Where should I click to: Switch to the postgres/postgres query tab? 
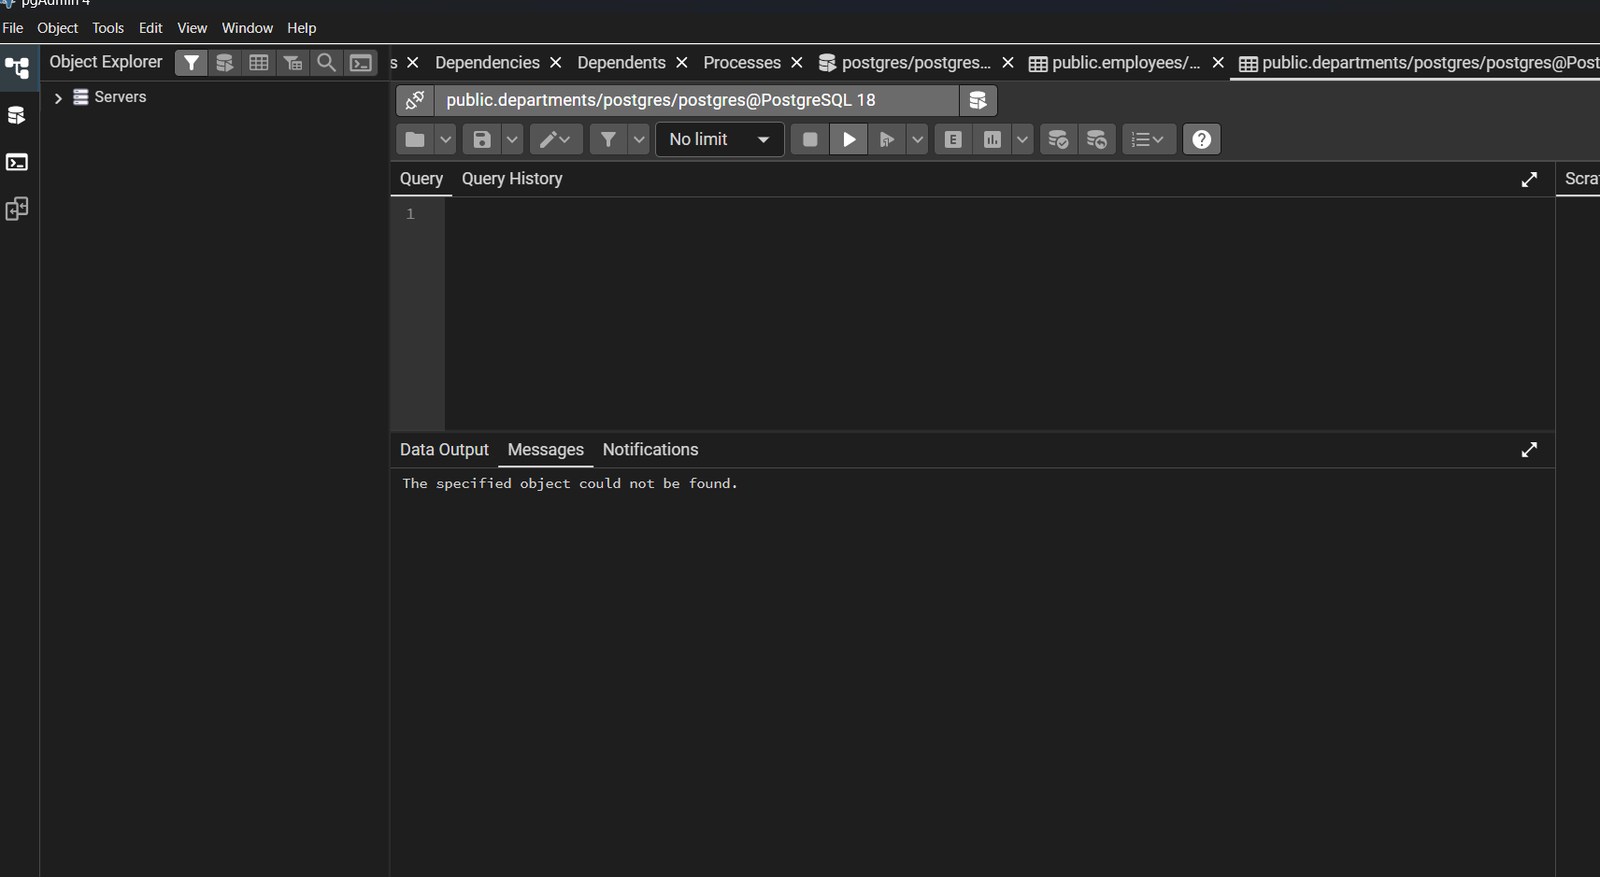(x=905, y=63)
